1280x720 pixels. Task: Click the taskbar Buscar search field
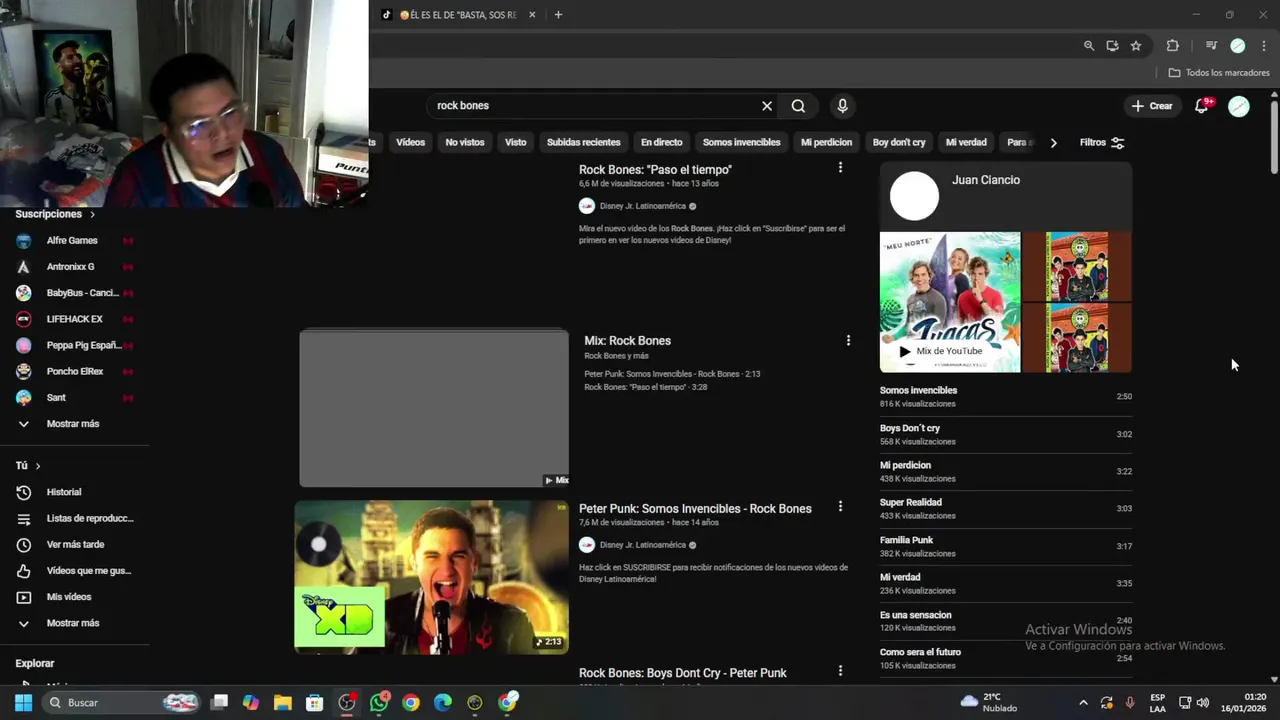pos(122,702)
